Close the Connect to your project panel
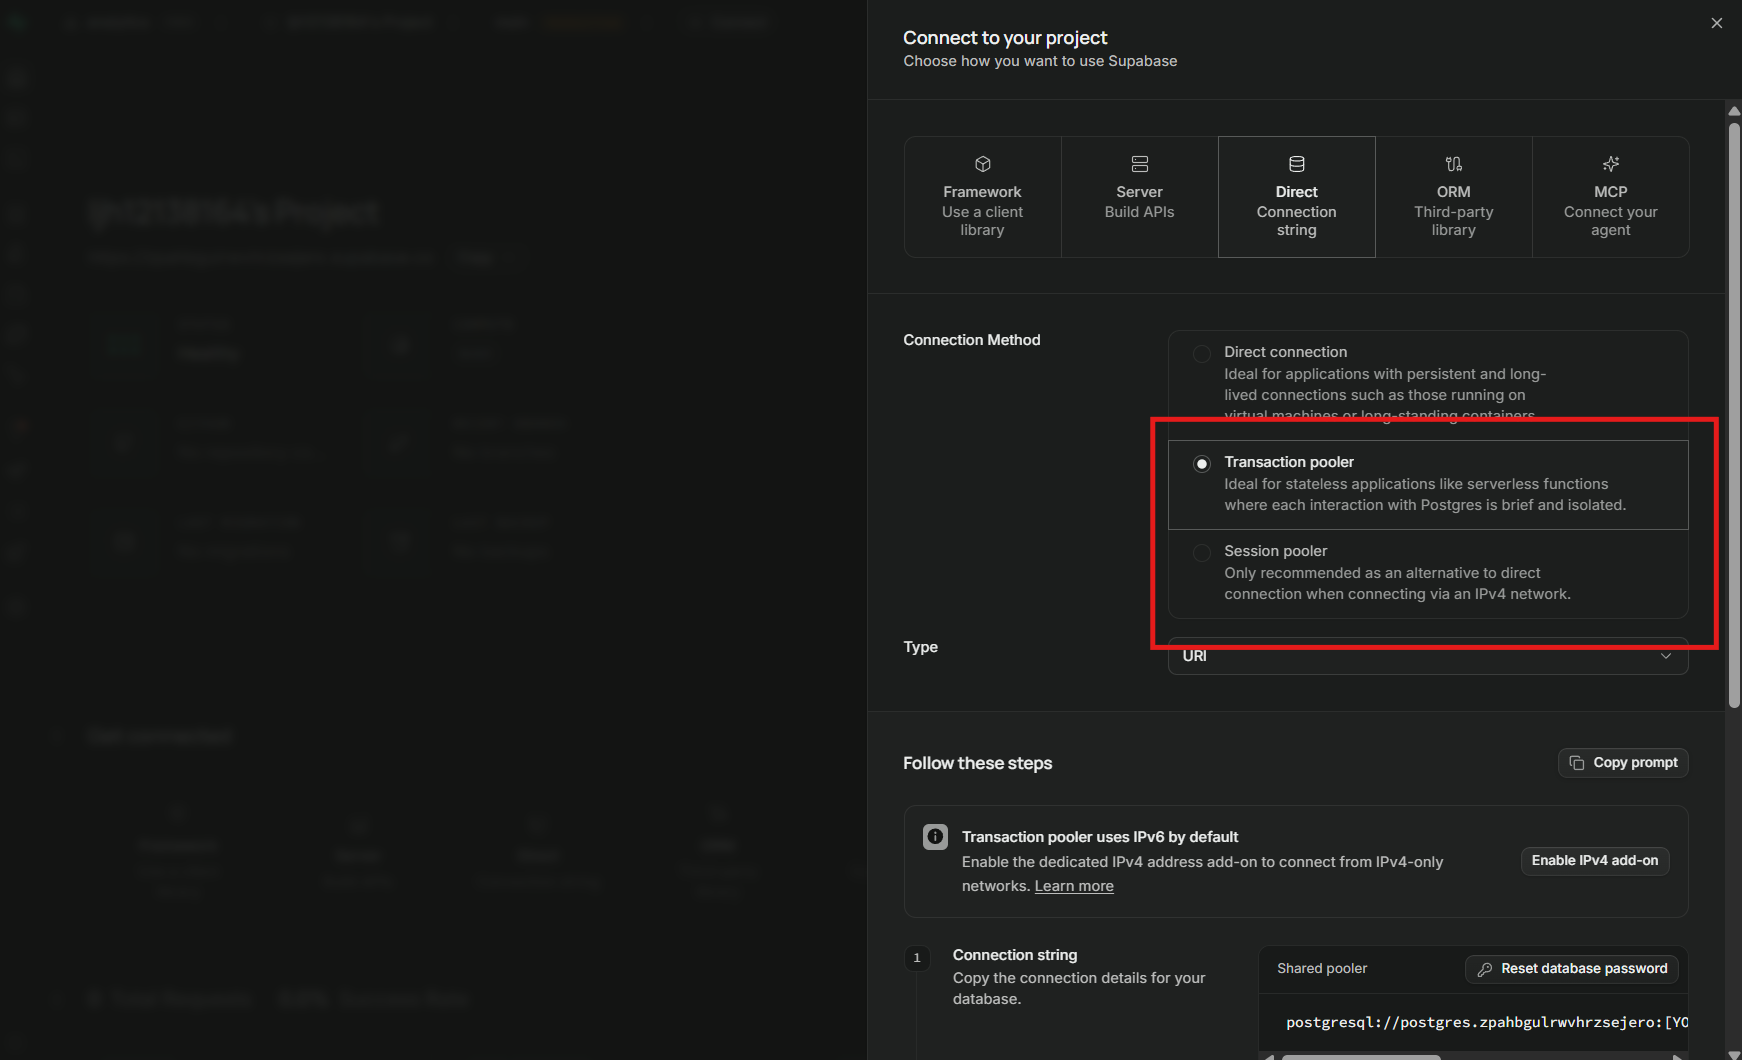 tap(1717, 23)
